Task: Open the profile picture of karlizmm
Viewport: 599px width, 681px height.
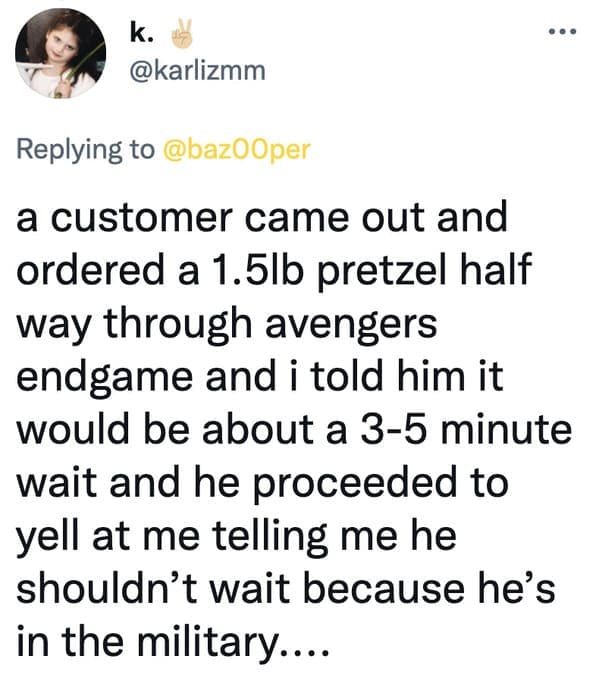Action: 60,53
